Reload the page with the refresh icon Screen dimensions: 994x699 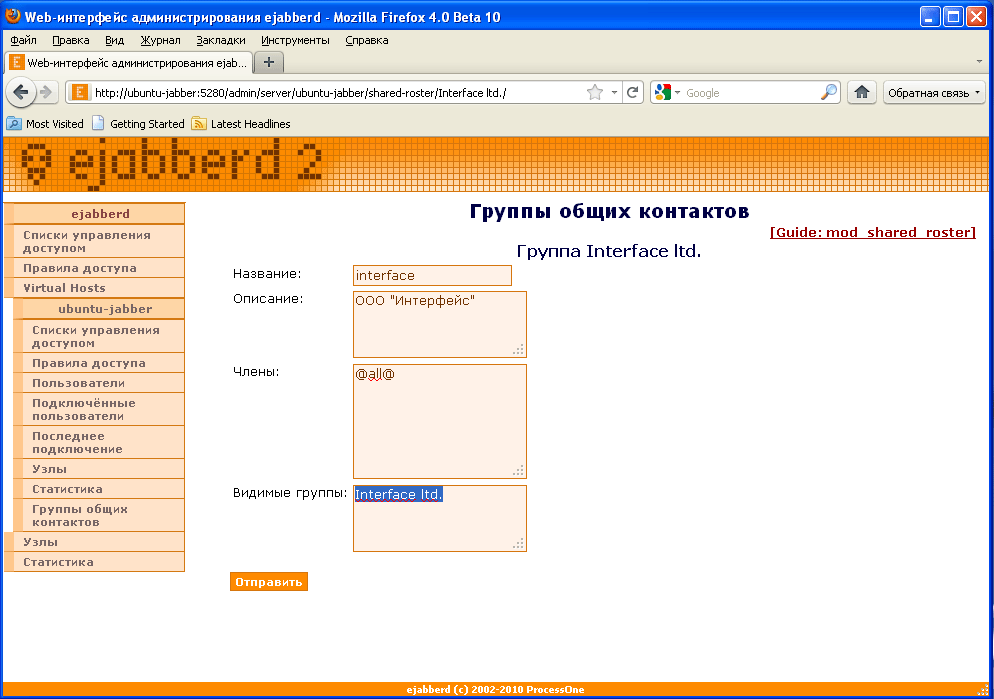[632, 93]
